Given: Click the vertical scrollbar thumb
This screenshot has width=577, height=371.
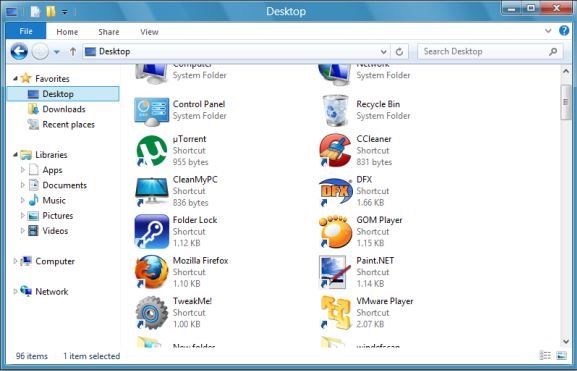Looking at the screenshot, I should click(x=566, y=102).
